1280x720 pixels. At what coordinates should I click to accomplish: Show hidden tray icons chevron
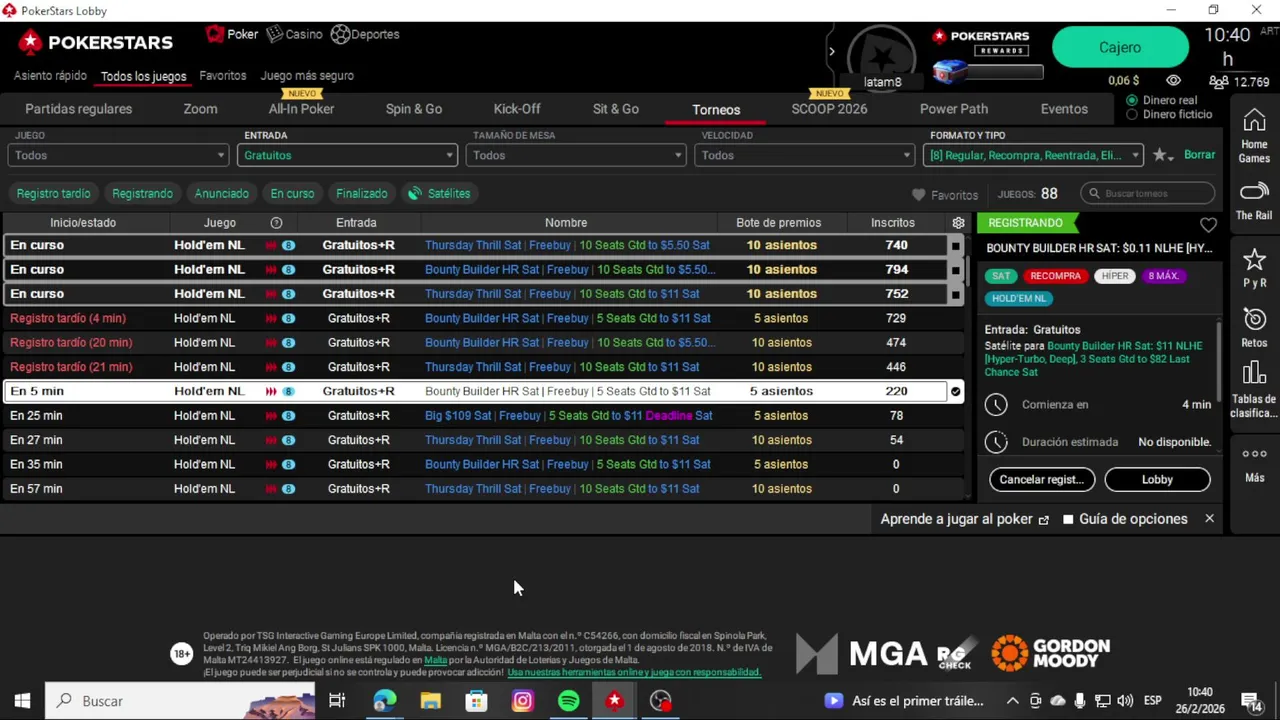click(x=1012, y=701)
